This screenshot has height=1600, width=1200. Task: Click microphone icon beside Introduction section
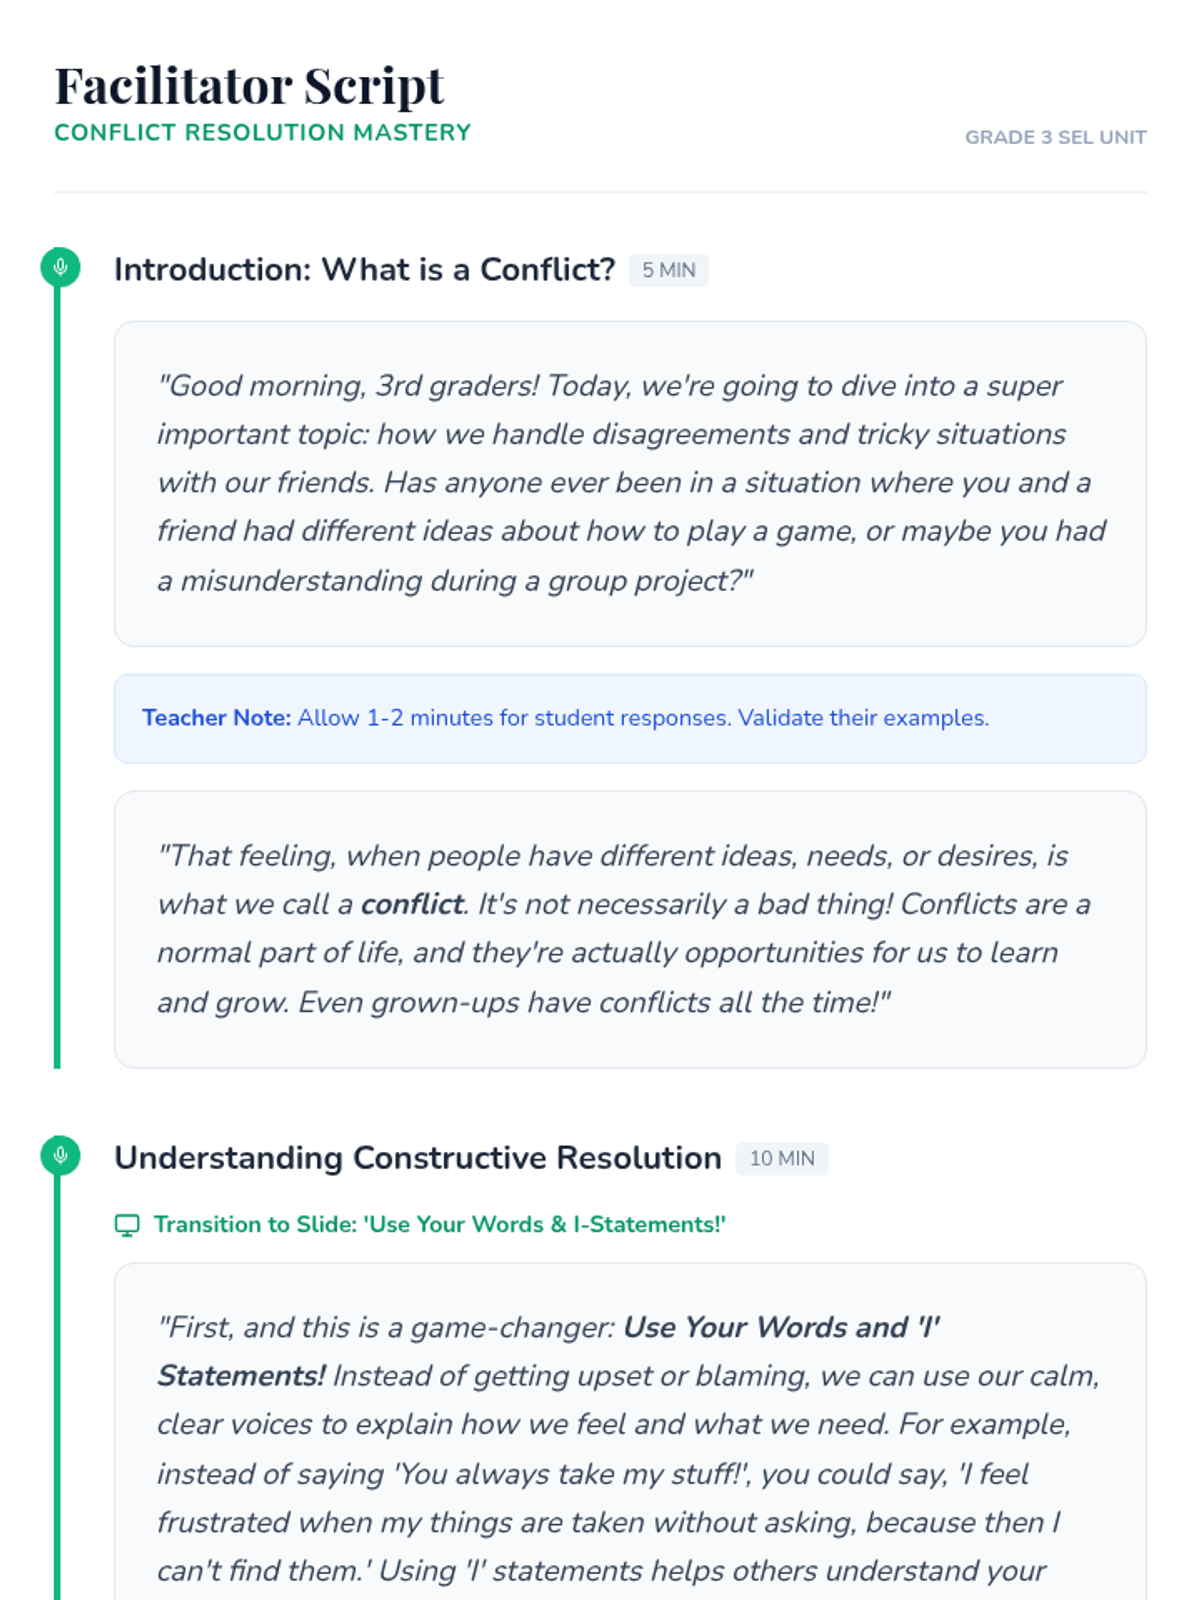60,267
